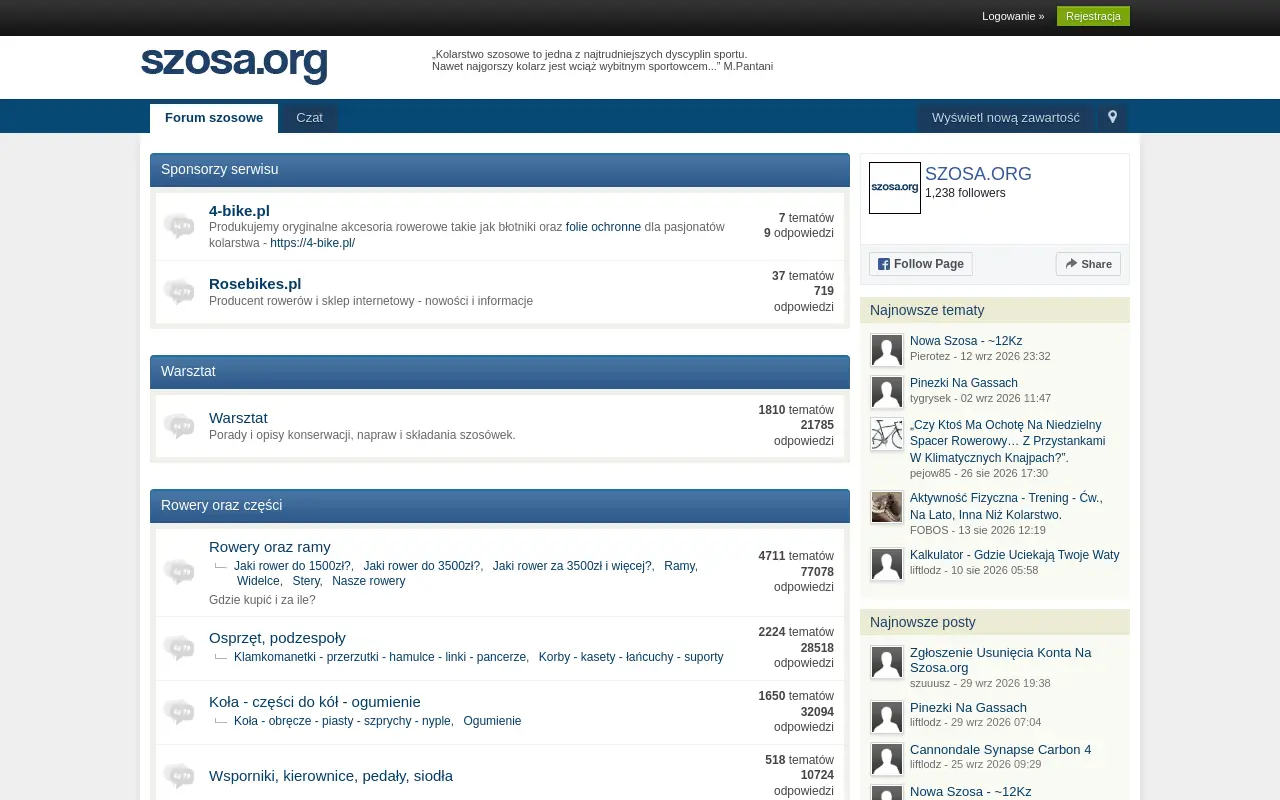Open the Warsztat forum link

pyautogui.click(x=238, y=418)
